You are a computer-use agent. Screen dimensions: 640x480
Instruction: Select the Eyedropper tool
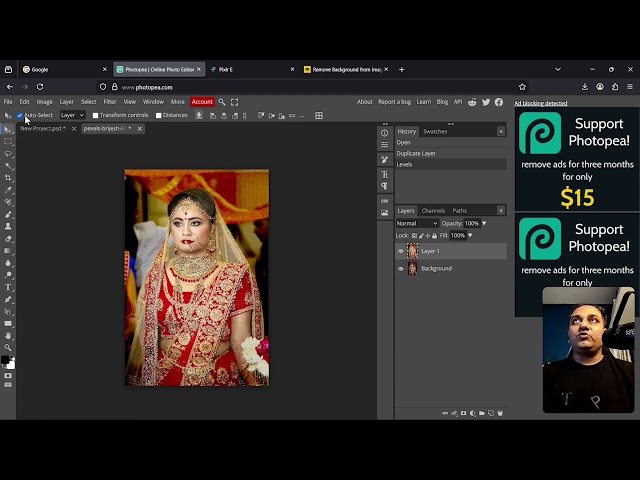point(8,190)
